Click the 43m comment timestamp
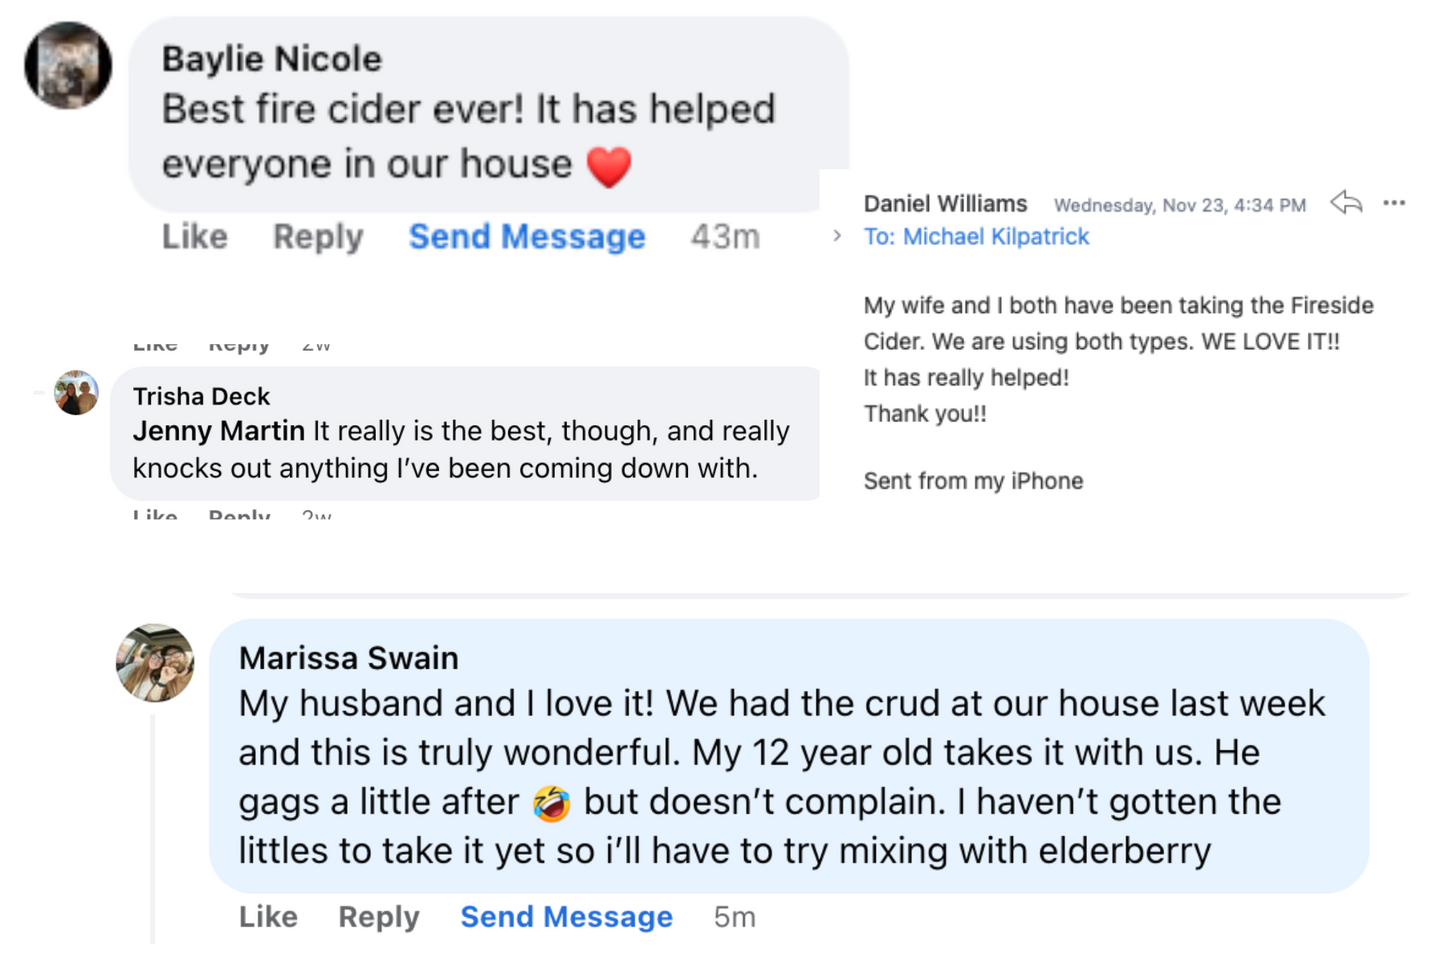The height and width of the screenshot is (963, 1445). 725,237
